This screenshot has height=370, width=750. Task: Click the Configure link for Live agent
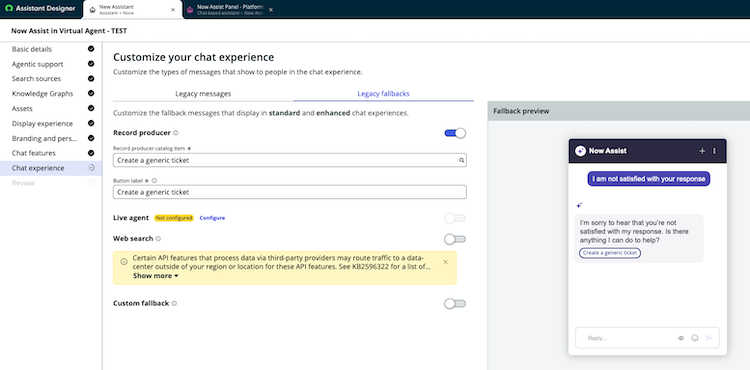tap(212, 218)
